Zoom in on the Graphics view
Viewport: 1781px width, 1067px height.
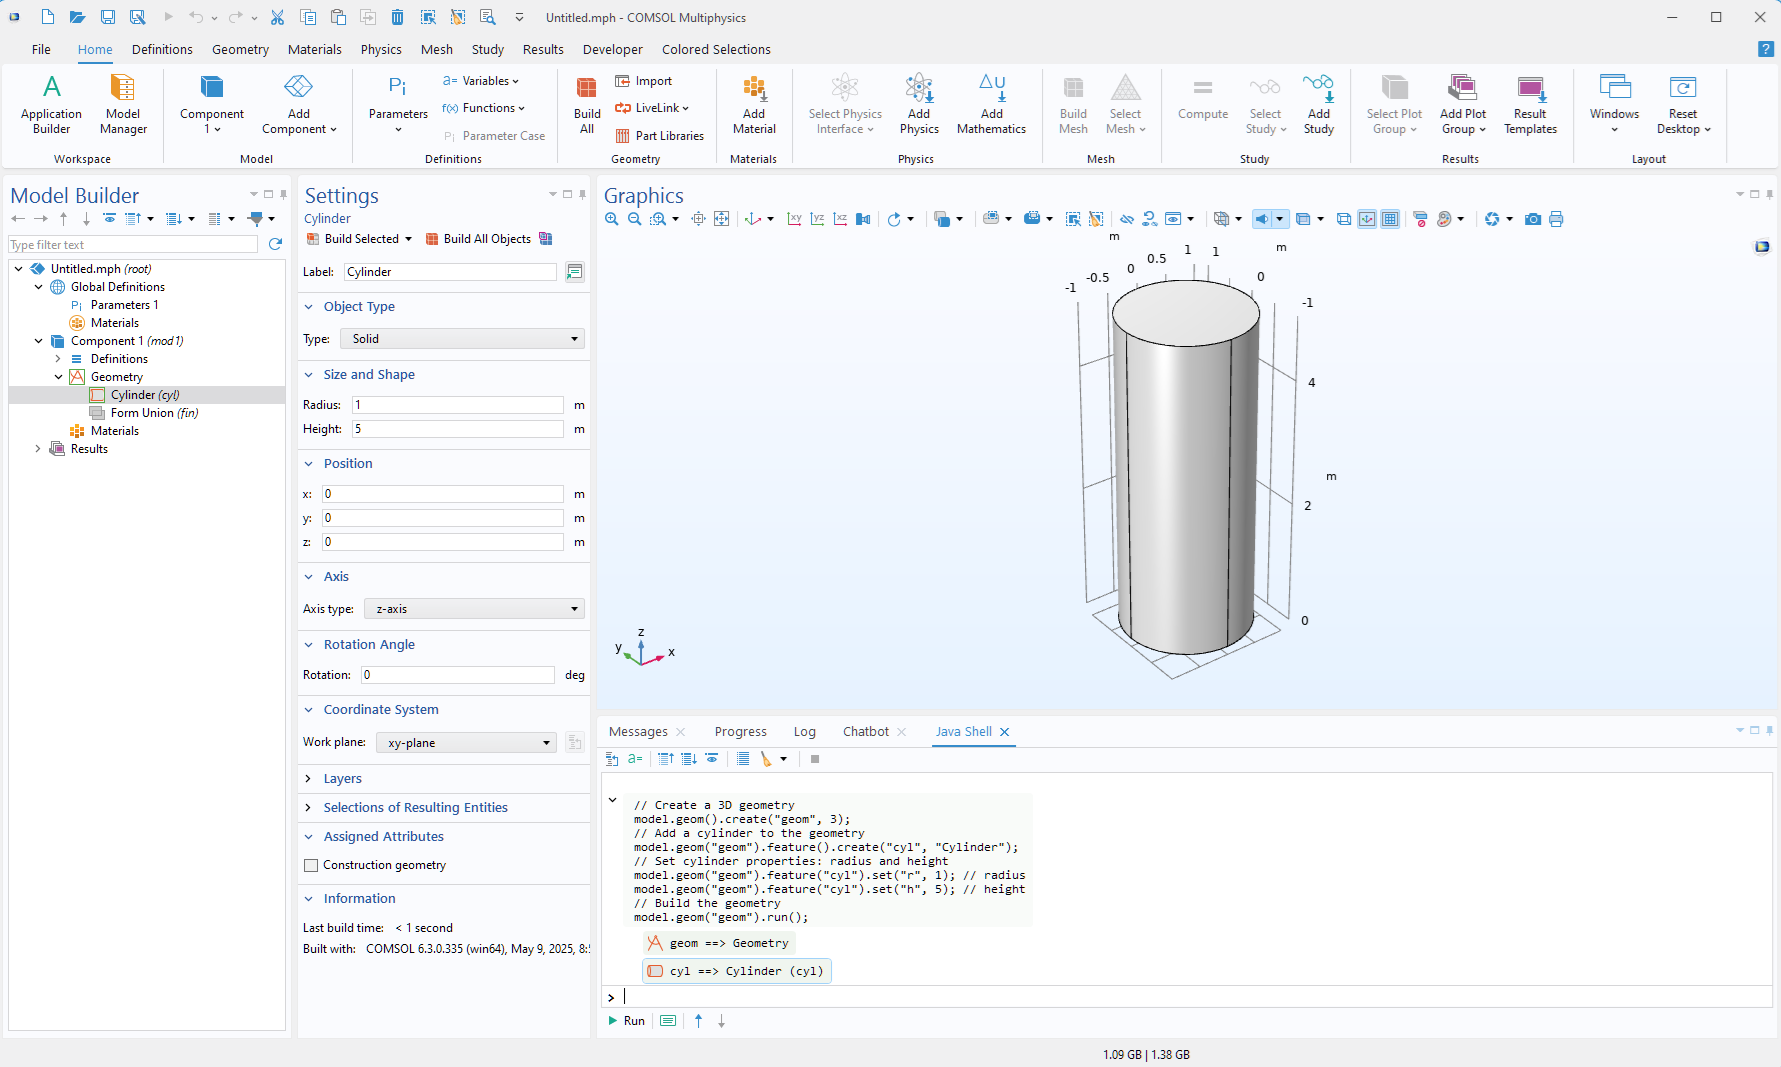coord(612,219)
